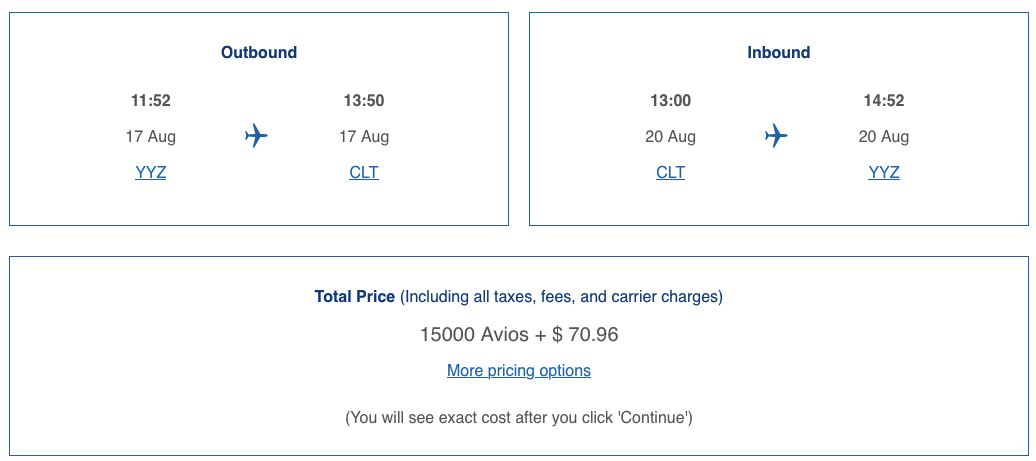Select the 13:50 outbound arrival time
This screenshot has height=461, width=1036.
[x=364, y=100]
